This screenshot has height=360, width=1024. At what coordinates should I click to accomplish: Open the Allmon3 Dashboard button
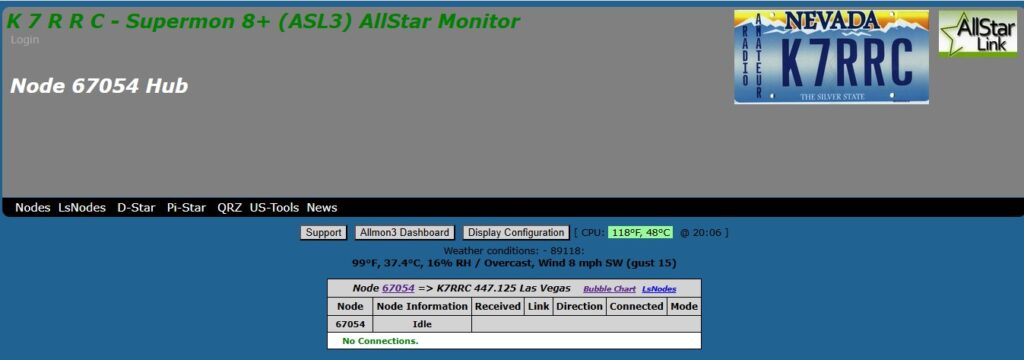coord(405,233)
